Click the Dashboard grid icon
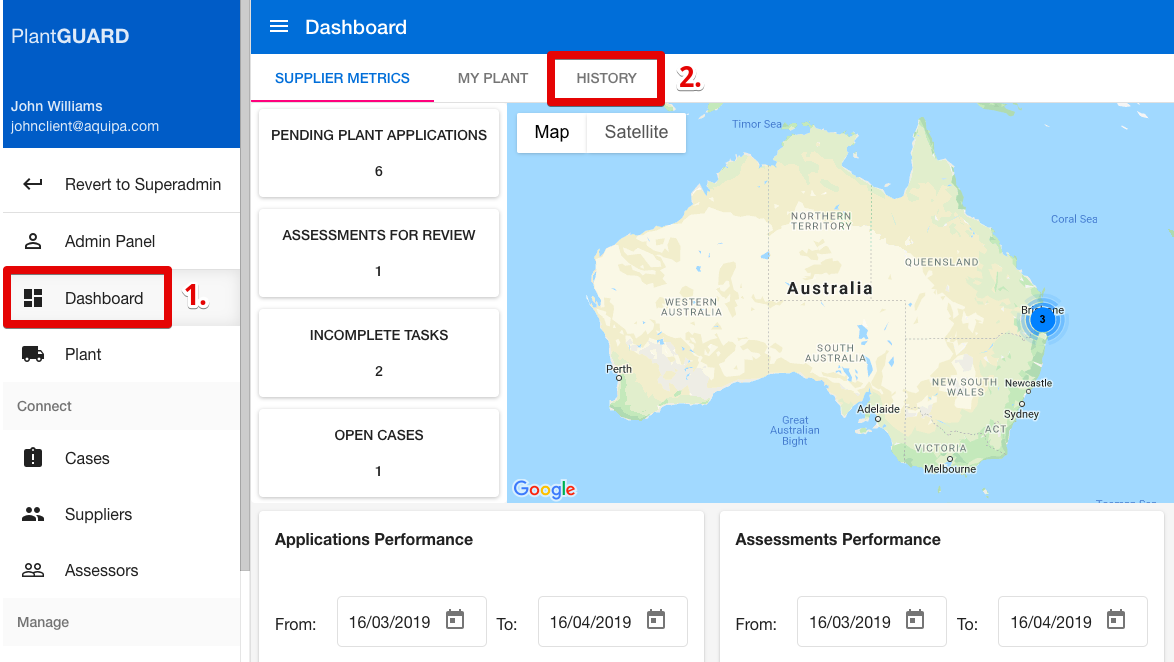1174x662 pixels. click(33, 298)
